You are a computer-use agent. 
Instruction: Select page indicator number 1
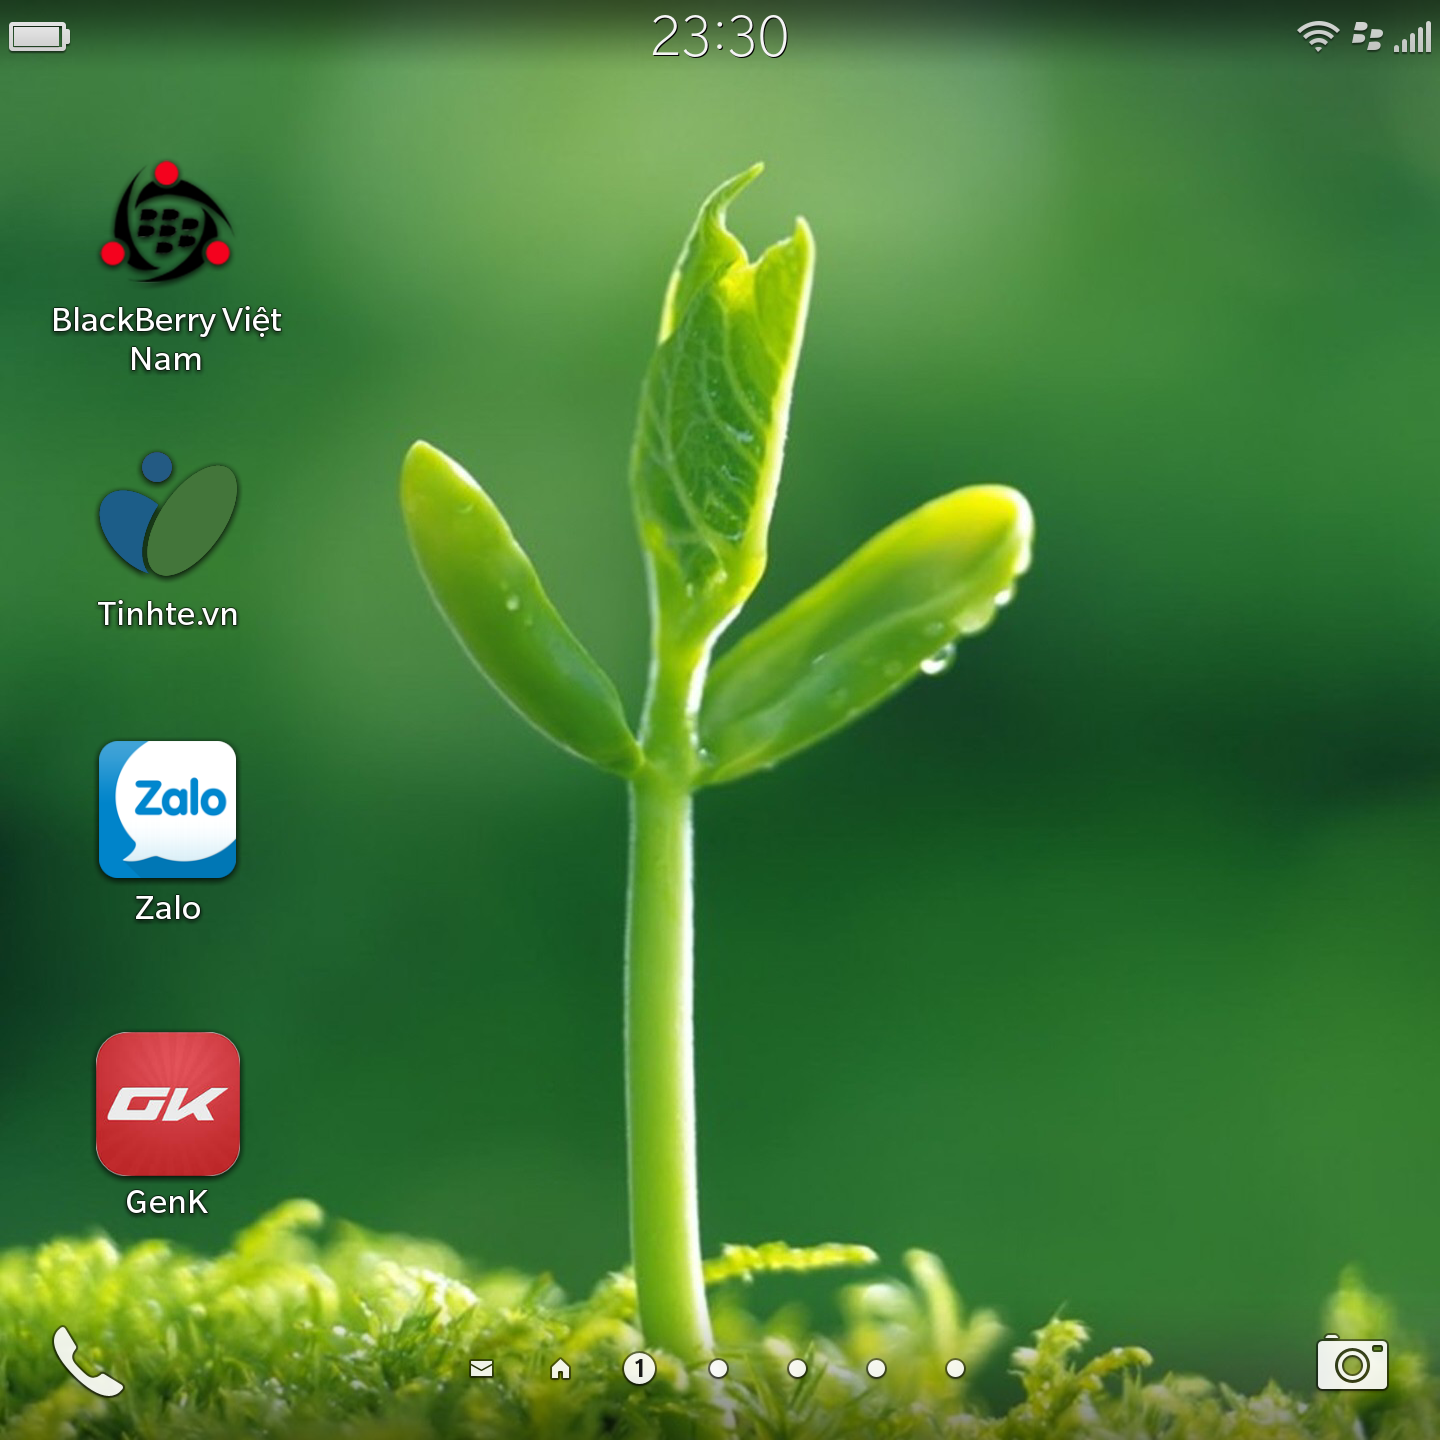pyautogui.click(x=639, y=1368)
